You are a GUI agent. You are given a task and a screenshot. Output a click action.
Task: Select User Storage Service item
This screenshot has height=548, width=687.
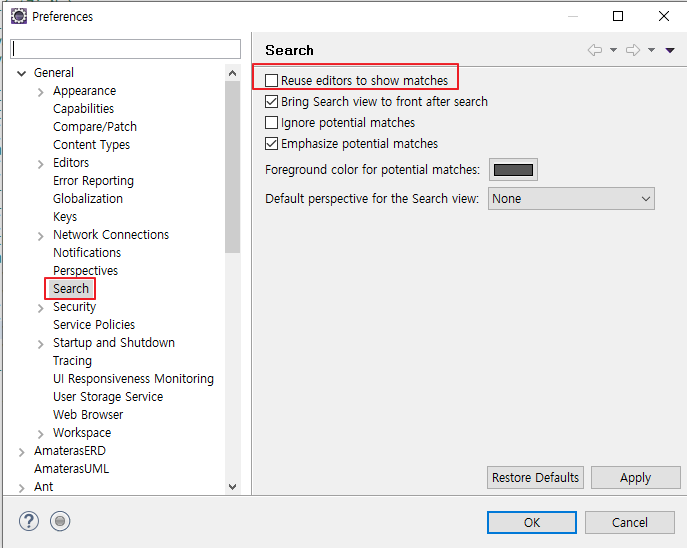coord(108,396)
